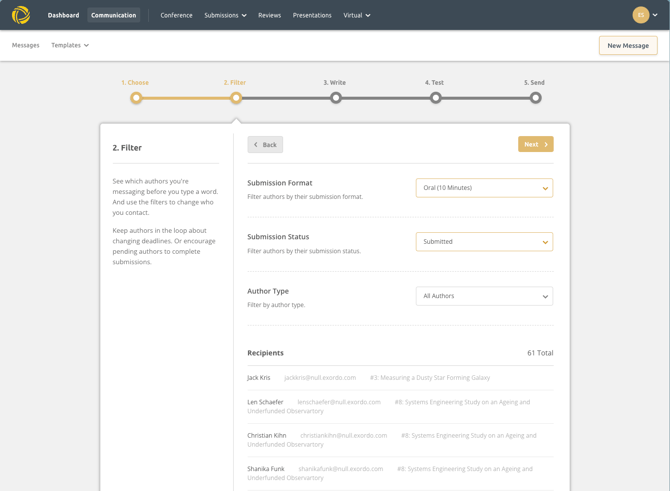Open the Conference page
This screenshot has height=491, width=670.
[x=176, y=15]
